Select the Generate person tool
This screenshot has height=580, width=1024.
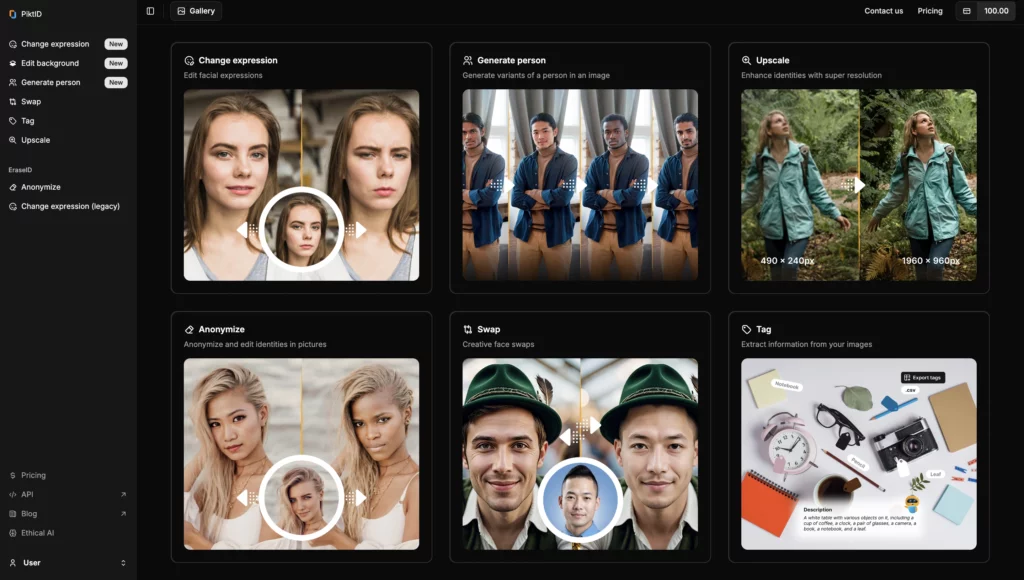tap(53, 82)
